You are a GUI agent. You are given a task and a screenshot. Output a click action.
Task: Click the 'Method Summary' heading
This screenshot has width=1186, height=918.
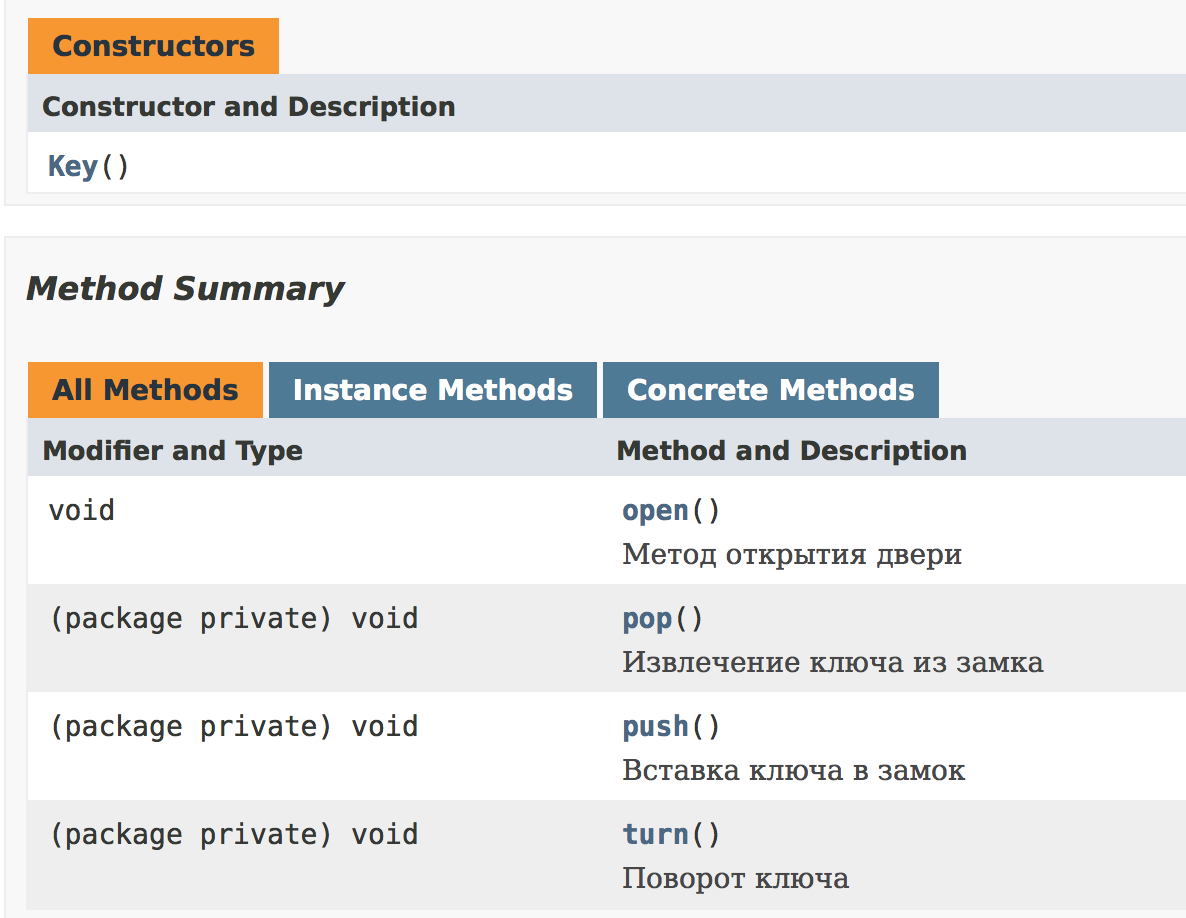185,289
